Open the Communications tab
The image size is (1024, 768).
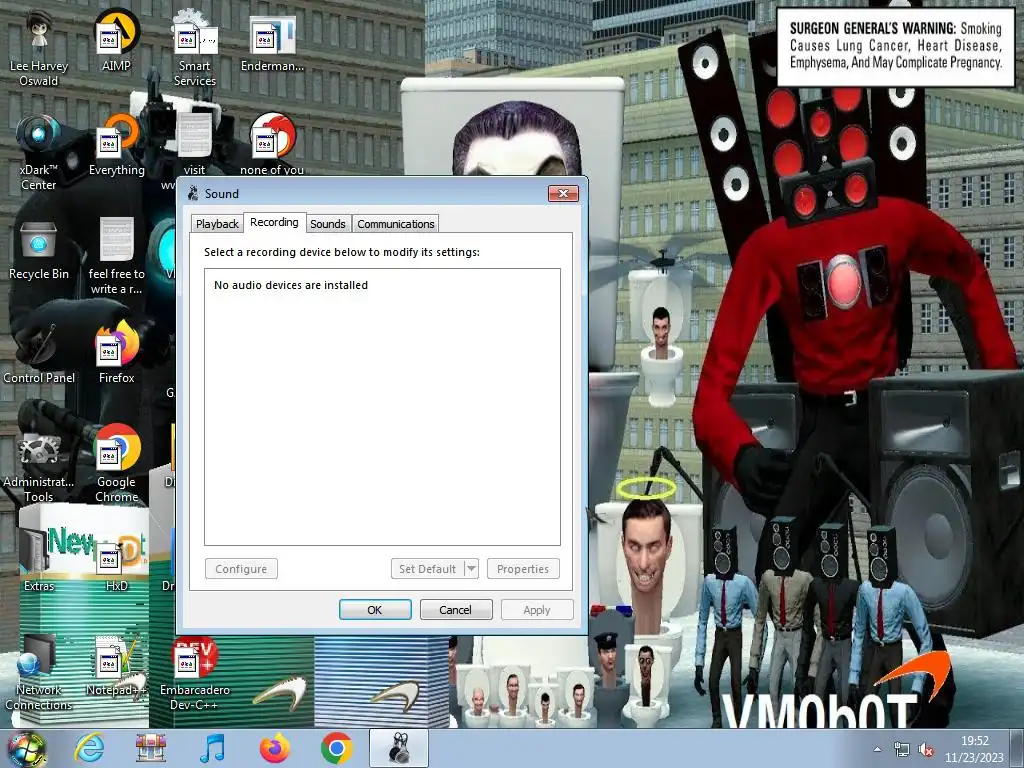396,224
